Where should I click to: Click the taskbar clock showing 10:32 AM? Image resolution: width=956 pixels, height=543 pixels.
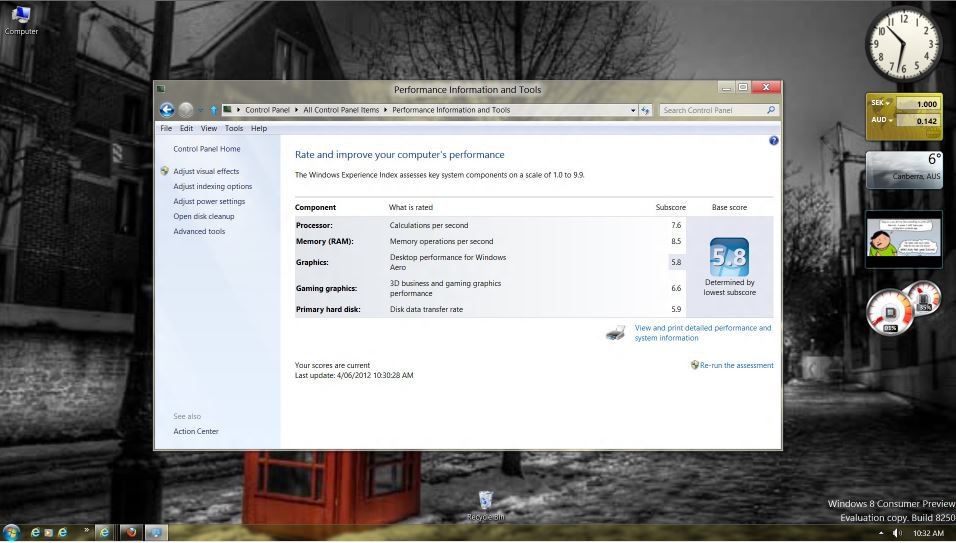pos(928,533)
